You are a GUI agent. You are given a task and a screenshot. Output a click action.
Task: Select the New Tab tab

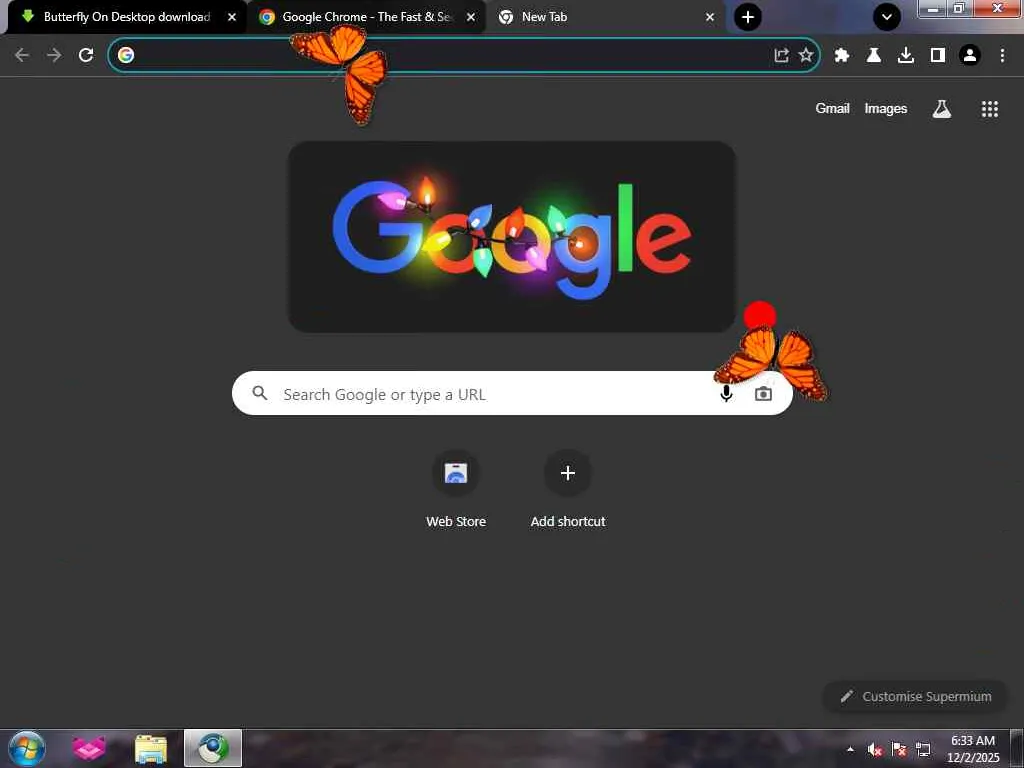(x=606, y=17)
